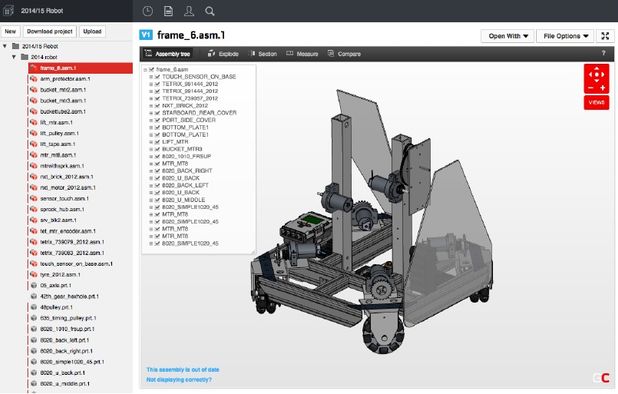Click 'Not displaying correctly?' link
618x394 pixels.
pyautogui.click(x=179, y=380)
